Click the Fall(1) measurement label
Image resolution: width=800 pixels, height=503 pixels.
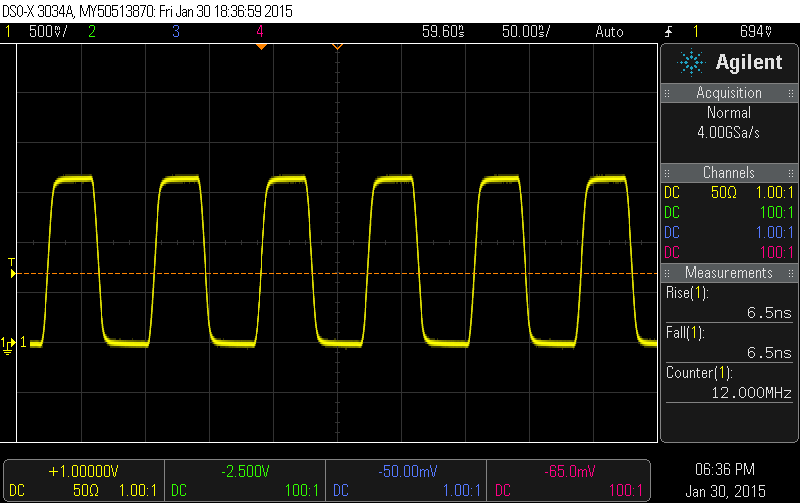(685, 333)
